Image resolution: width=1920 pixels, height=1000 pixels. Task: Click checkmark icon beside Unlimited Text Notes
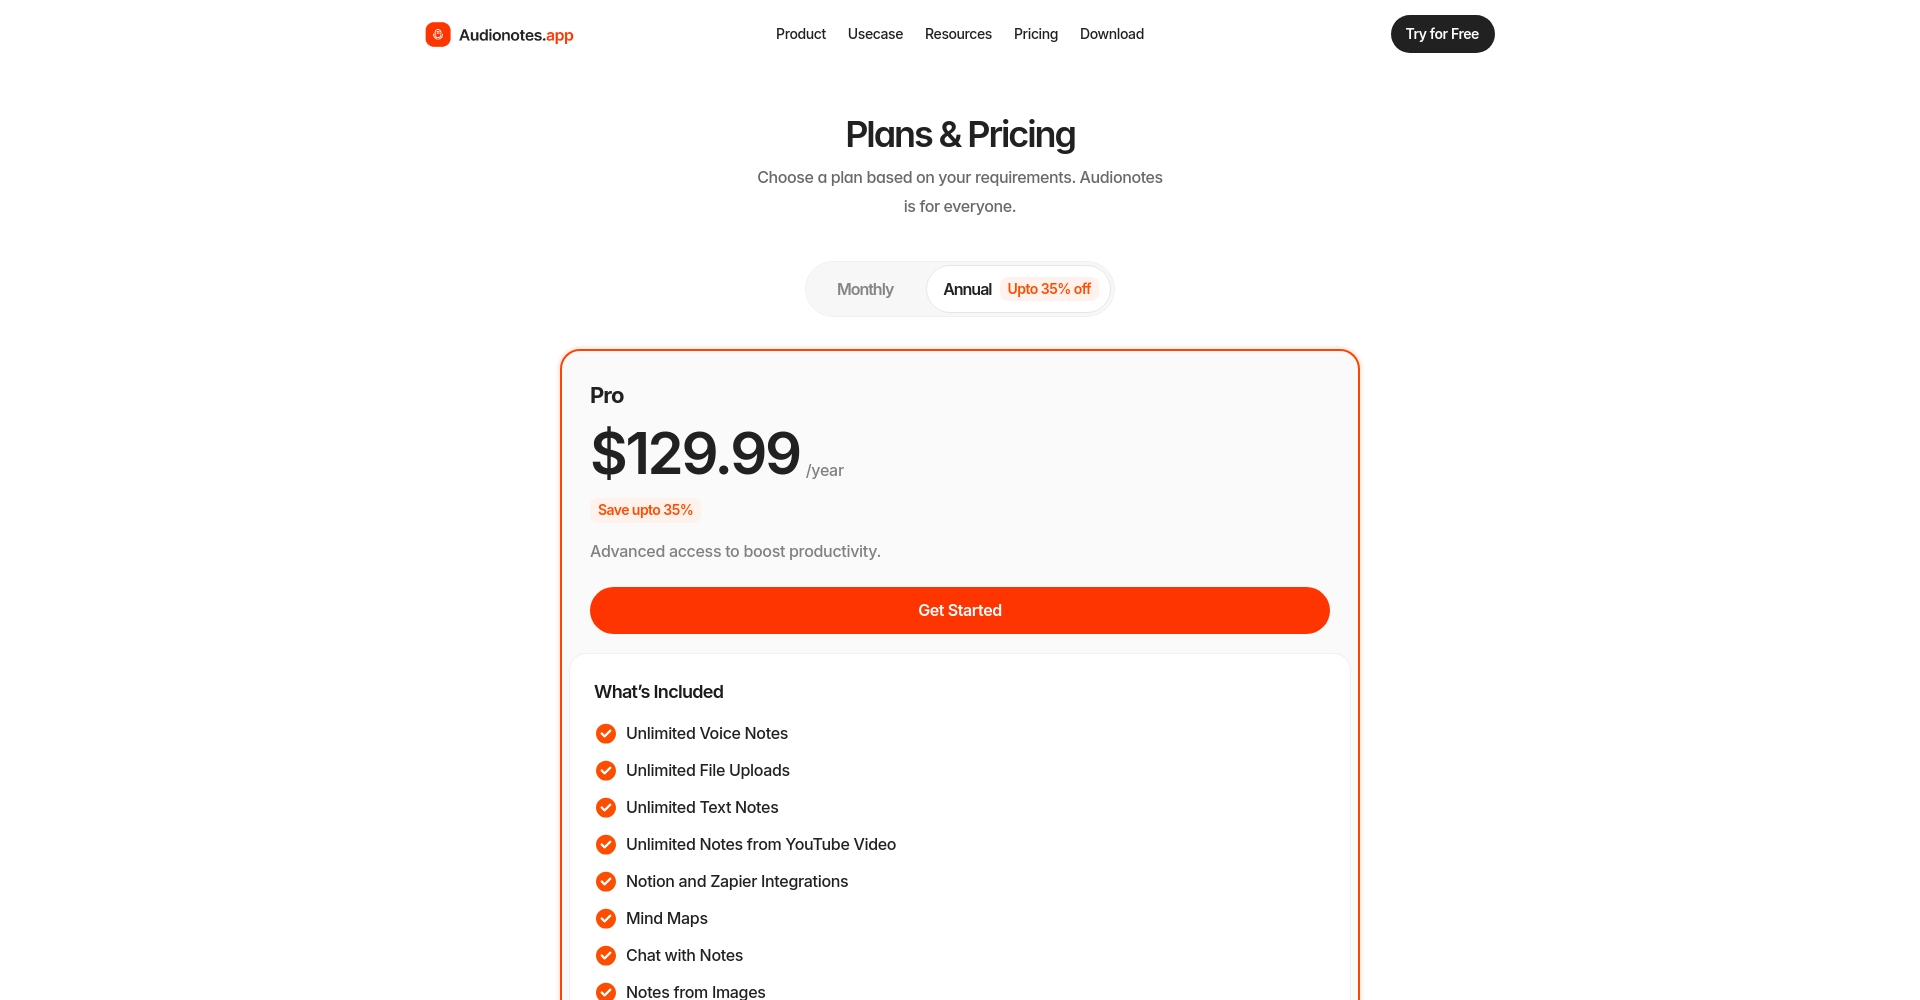pyautogui.click(x=606, y=808)
